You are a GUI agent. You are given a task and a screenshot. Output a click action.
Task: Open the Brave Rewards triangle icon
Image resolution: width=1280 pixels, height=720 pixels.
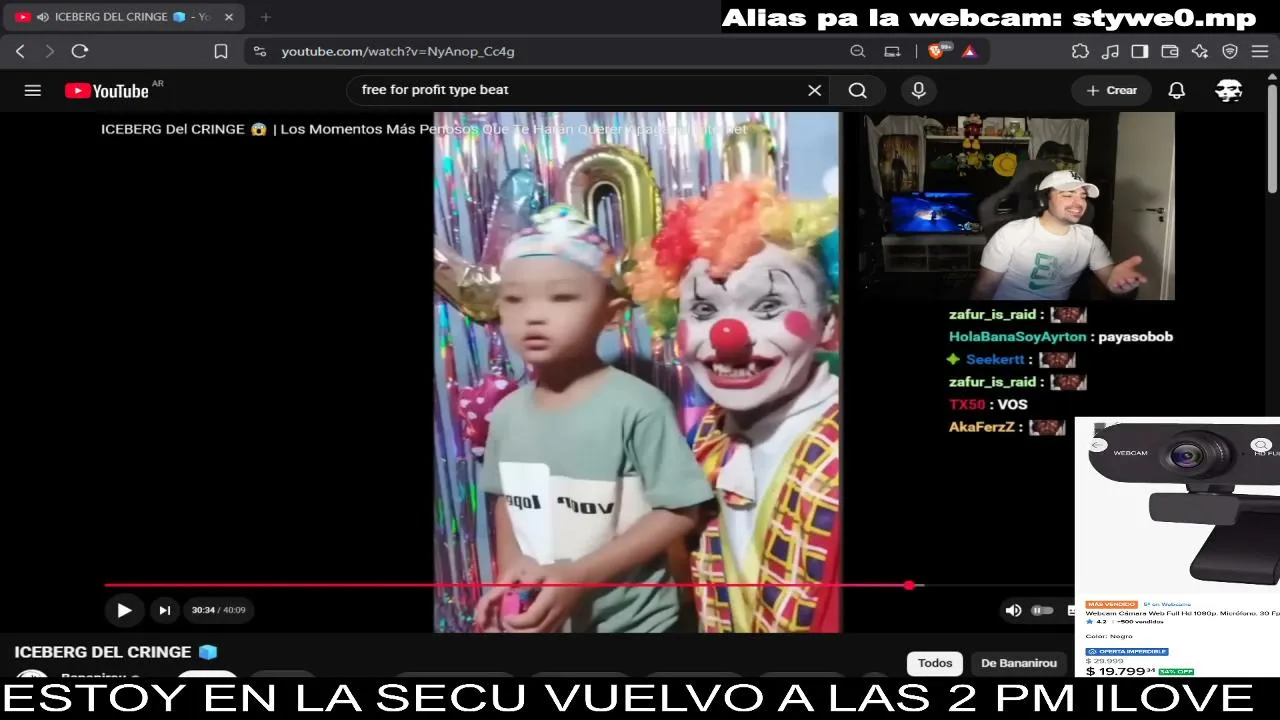(969, 51)
